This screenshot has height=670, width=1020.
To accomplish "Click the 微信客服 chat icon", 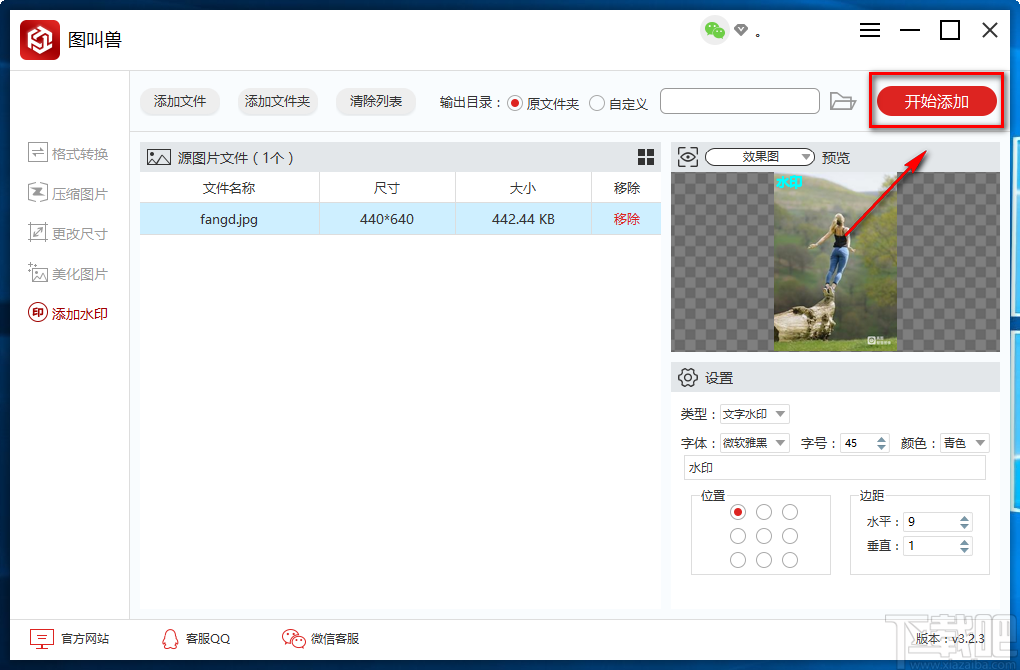I will (293, 639).
